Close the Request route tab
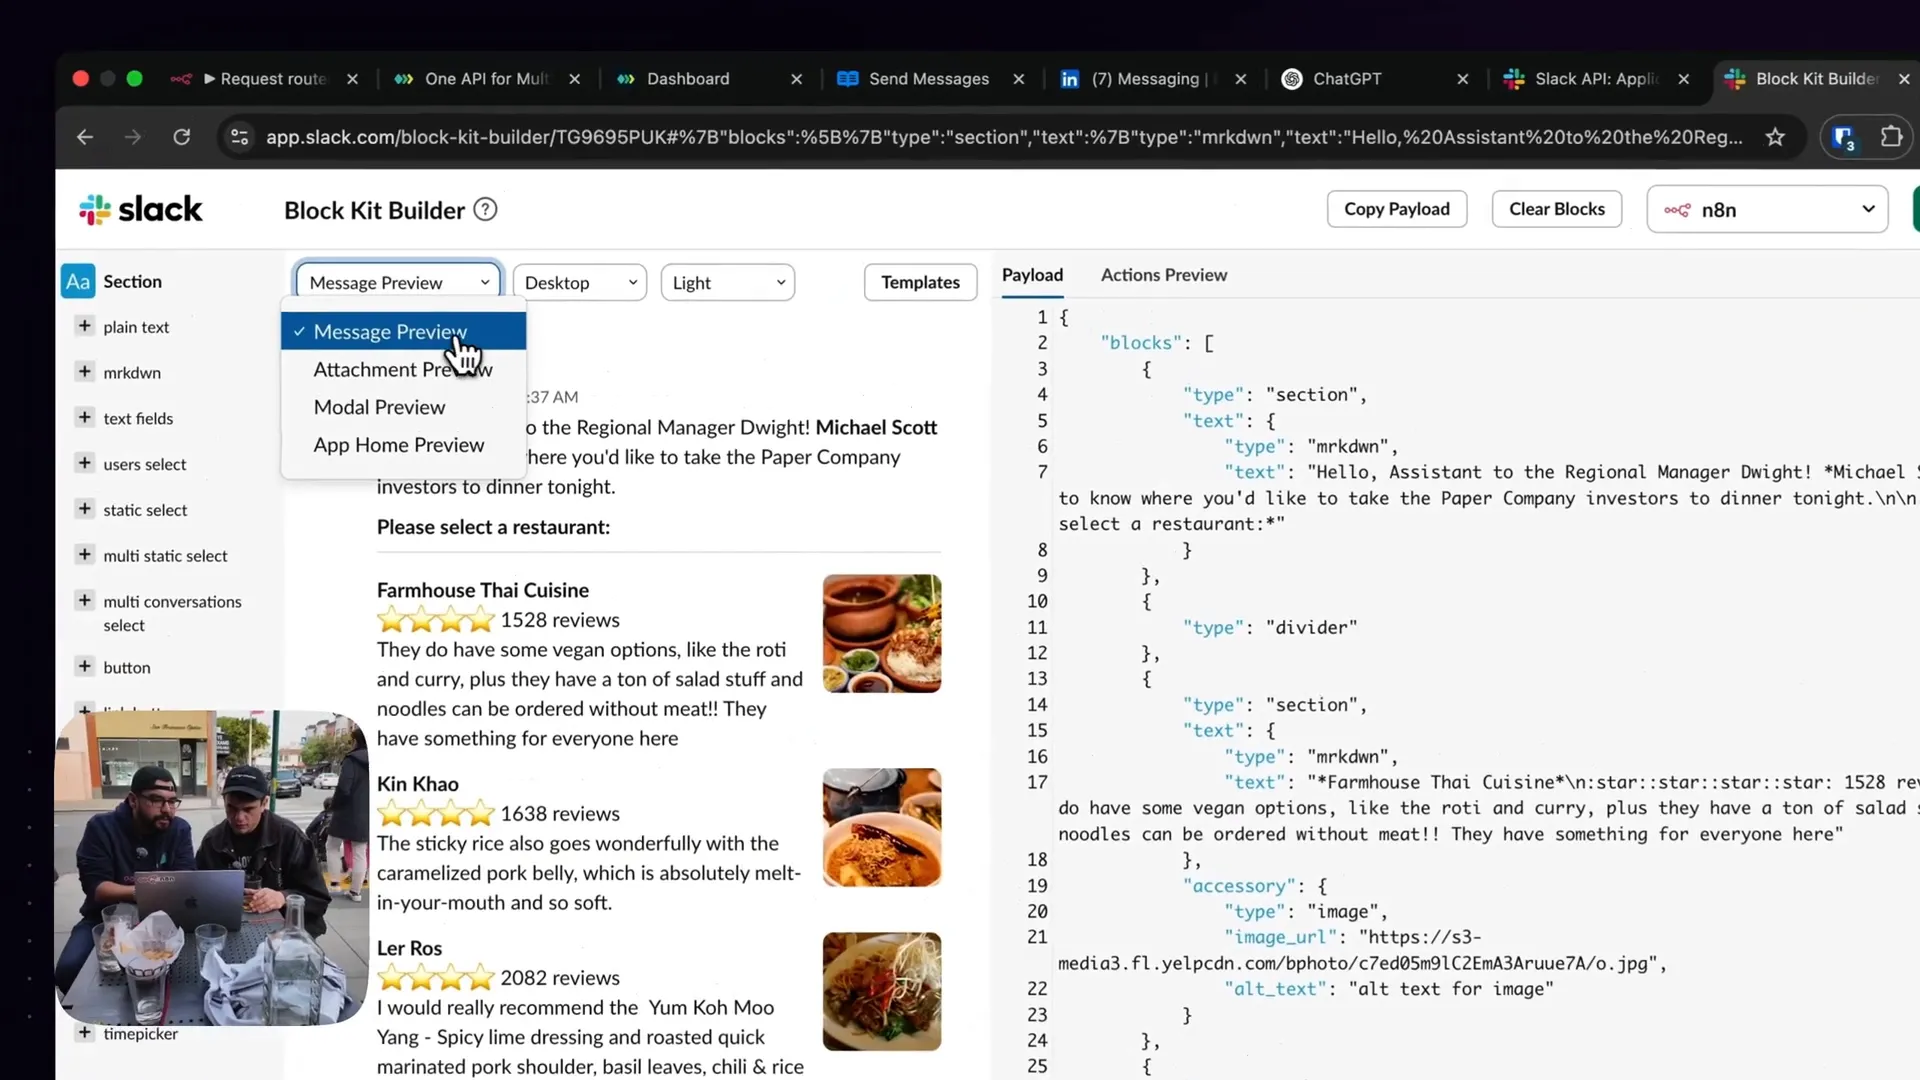Viewport: 1920px width, 1080px height. tap(352, 79)
